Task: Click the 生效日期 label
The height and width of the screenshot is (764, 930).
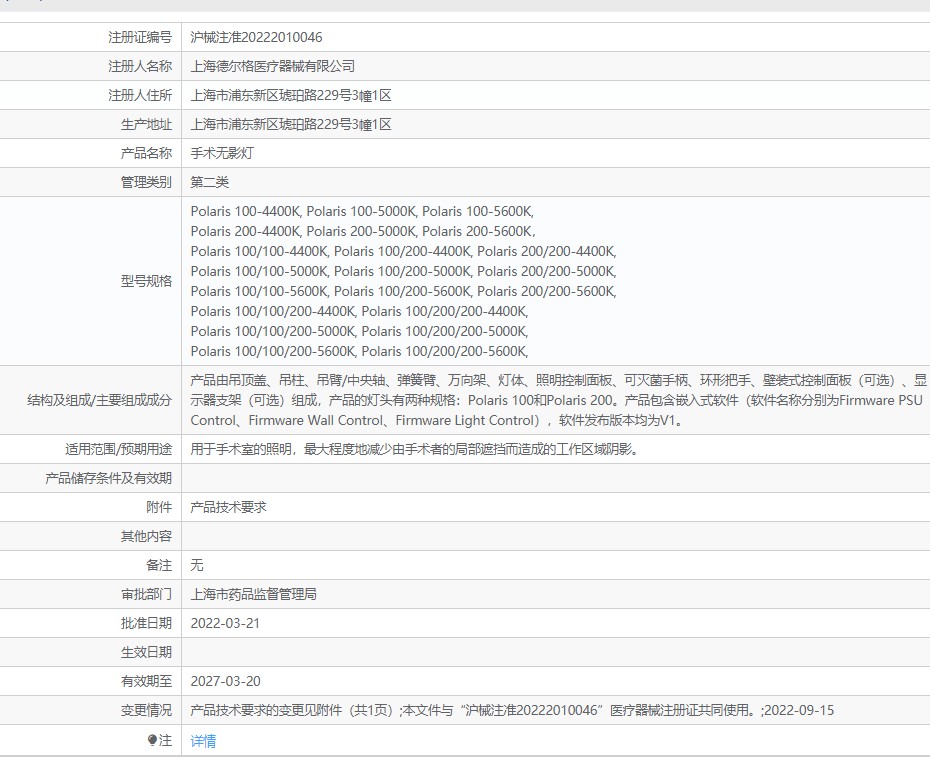Action: (x=146, y=652)
